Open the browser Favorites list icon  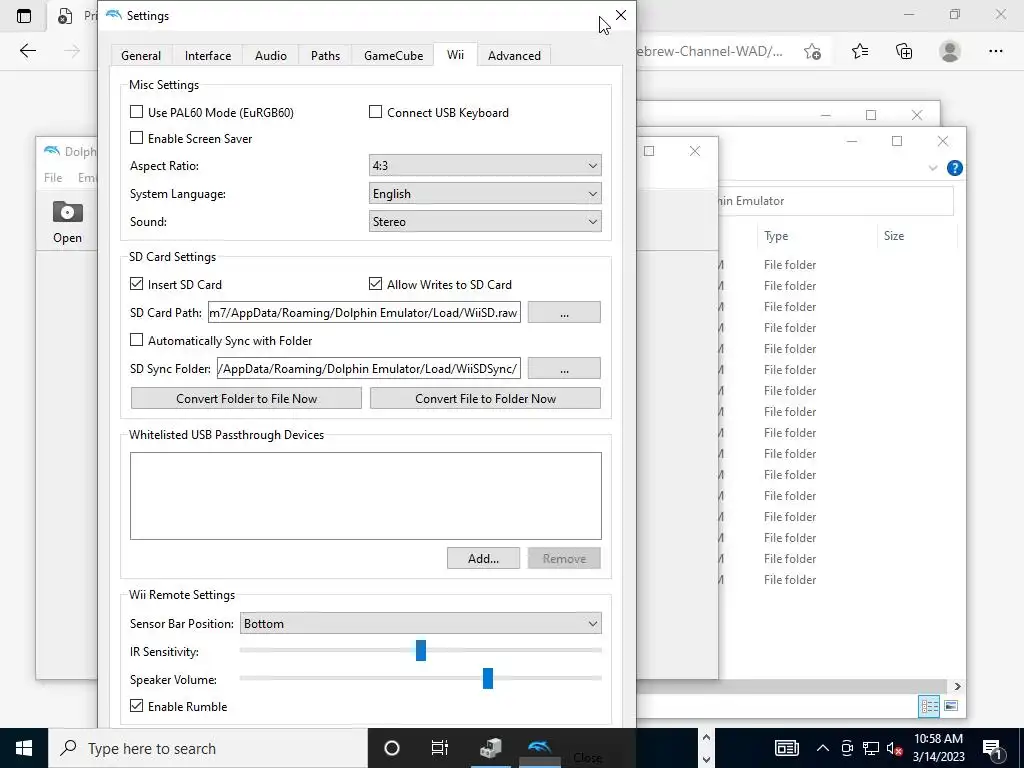[860, 51]
